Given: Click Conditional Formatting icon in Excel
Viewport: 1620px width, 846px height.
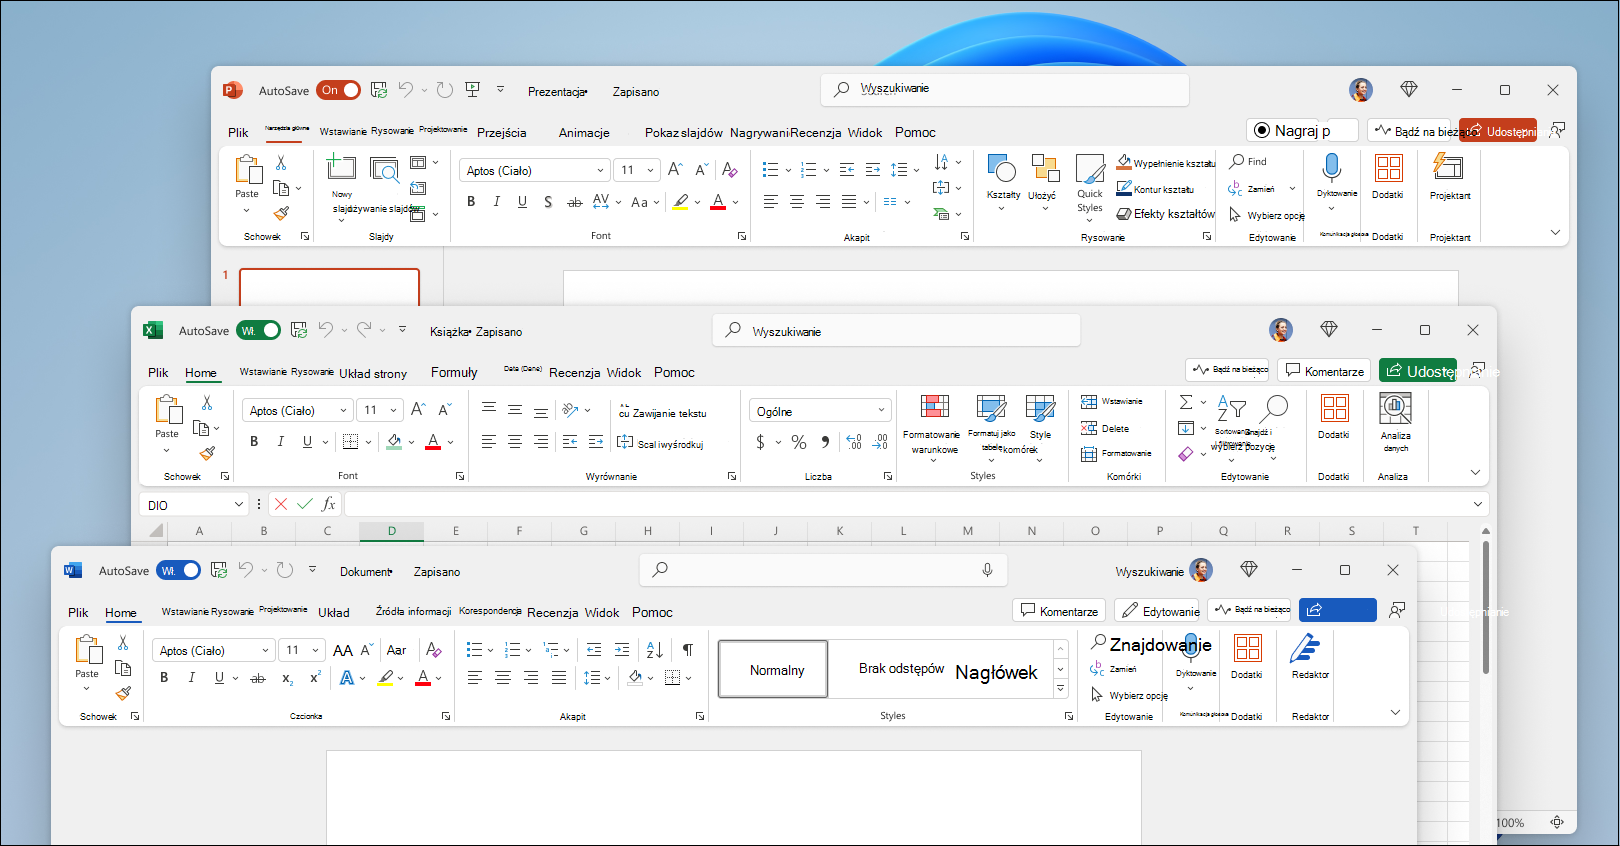Looking at the screenshot, I should [935, 407].
